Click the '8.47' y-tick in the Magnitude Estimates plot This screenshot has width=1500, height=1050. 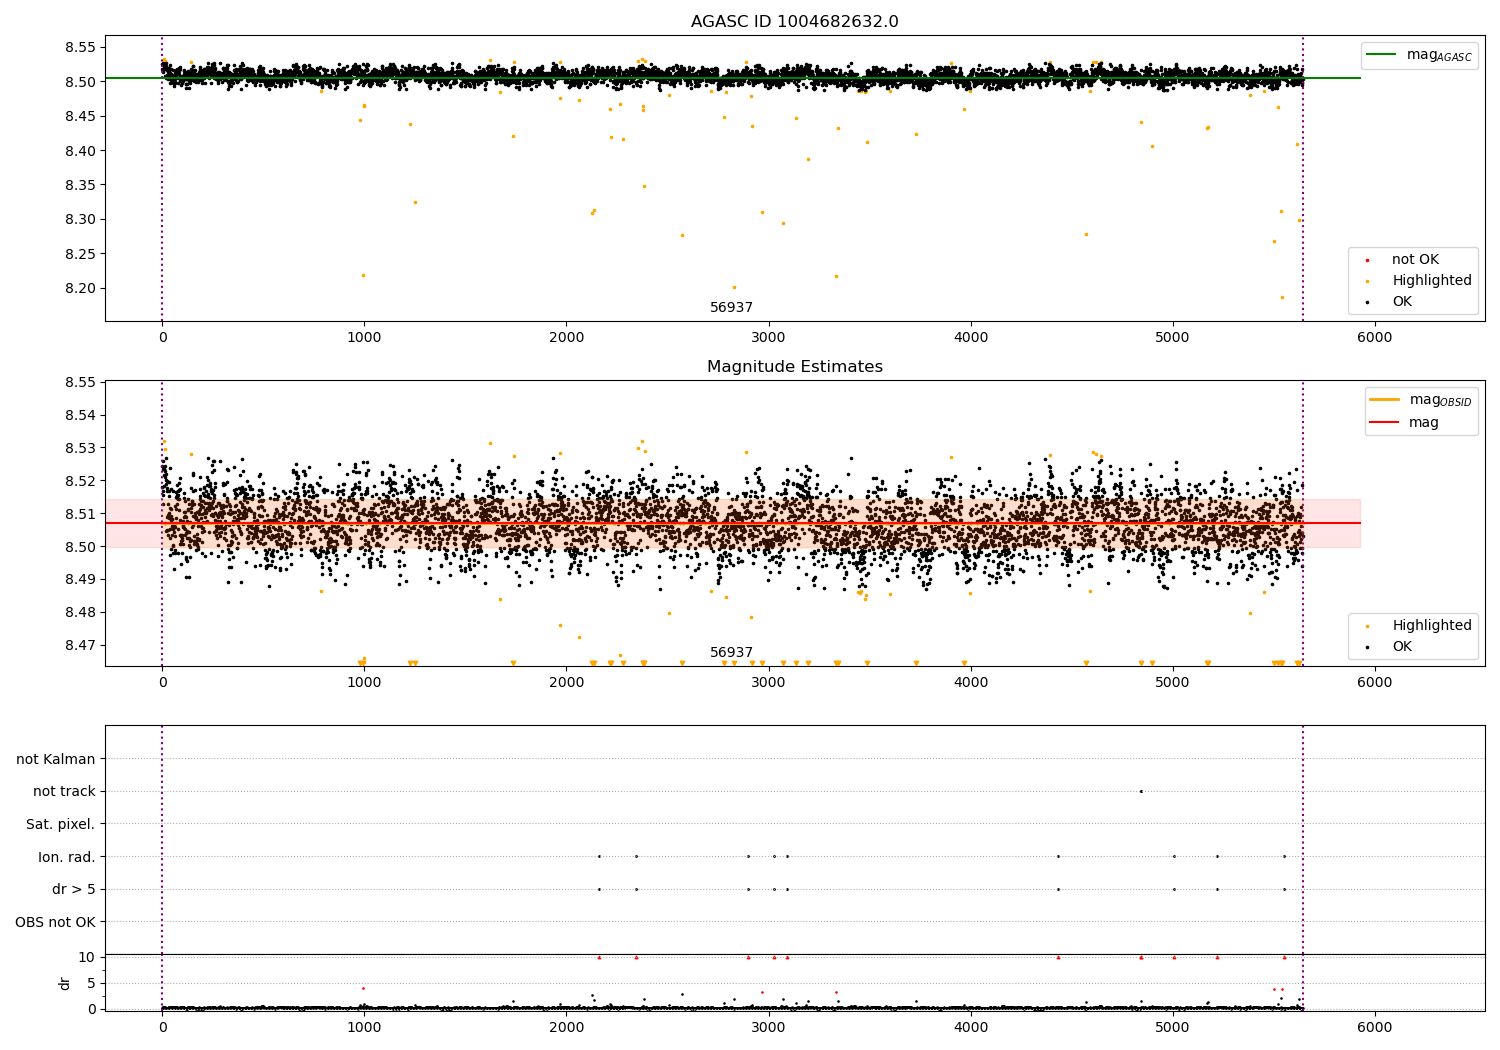click(x=79, y=646)
